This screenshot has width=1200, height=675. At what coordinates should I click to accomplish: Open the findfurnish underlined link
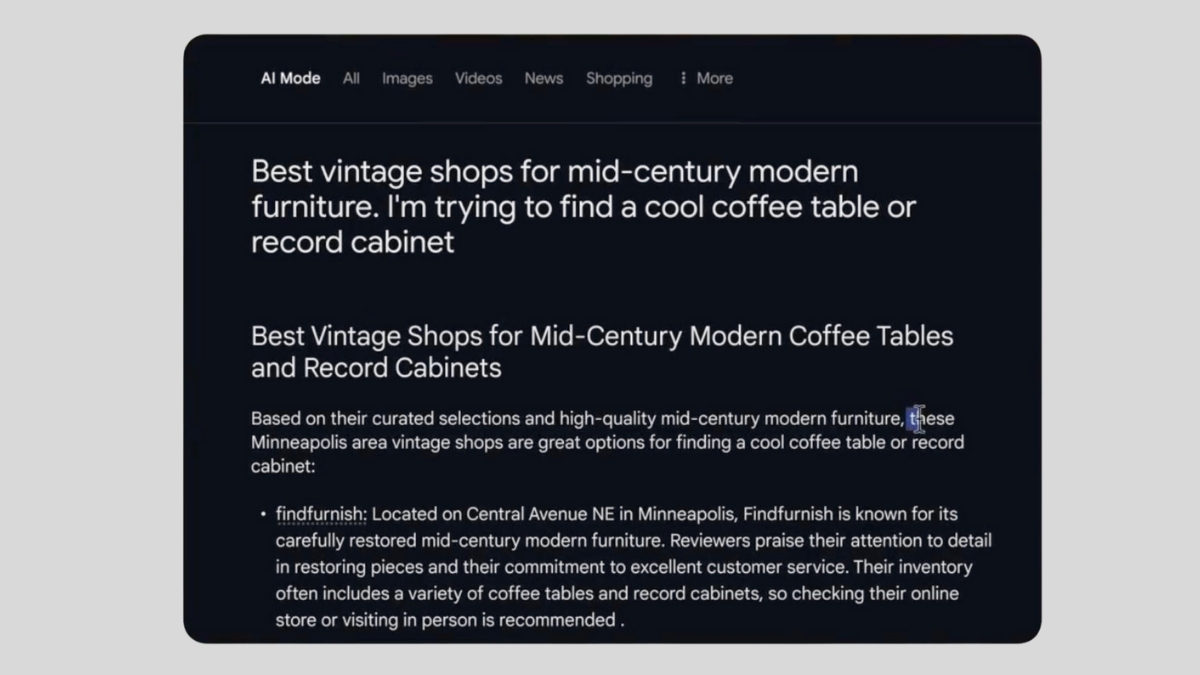(321, 514)
